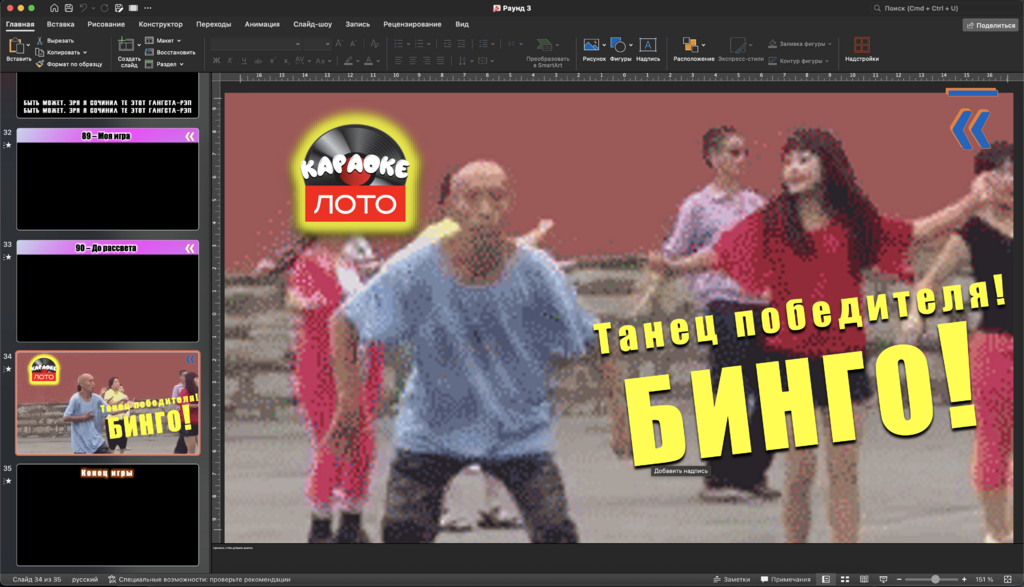
Task: Click zoom in plus icon
Action: (x=964, y=579)
